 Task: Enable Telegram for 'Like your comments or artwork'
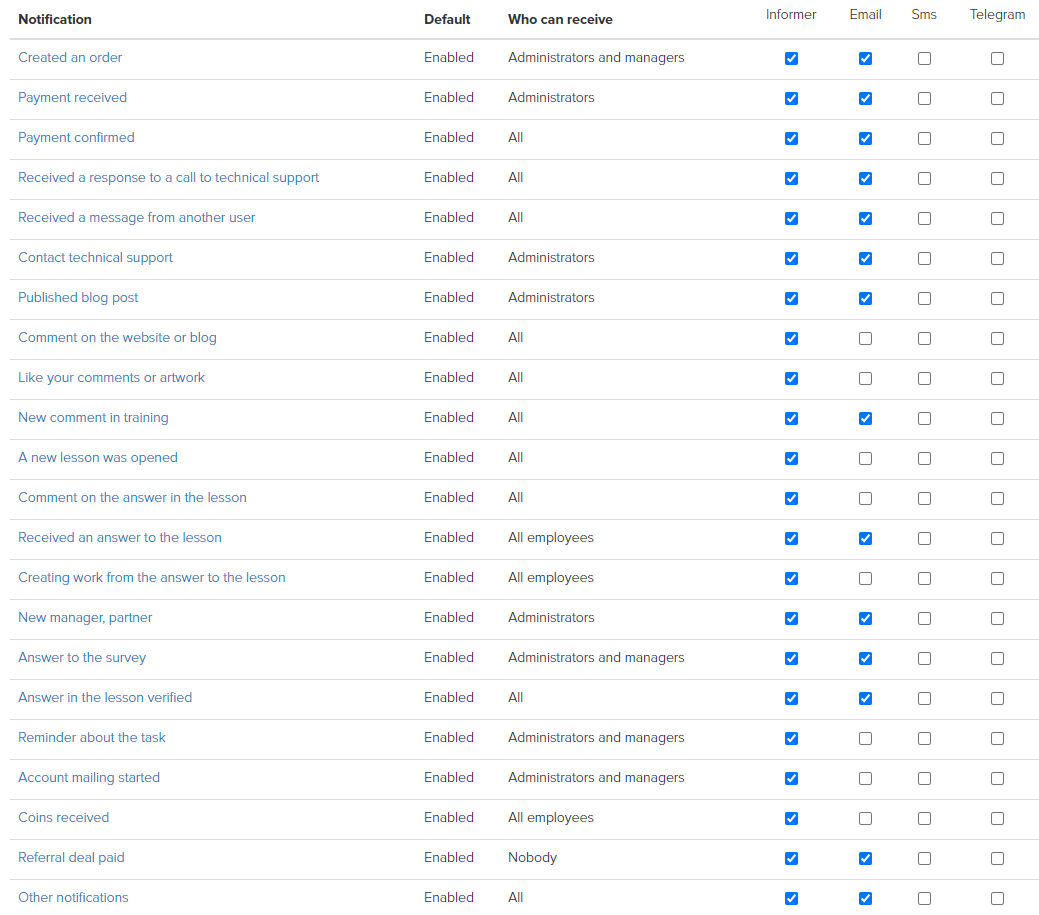pyautogui.click(x=997, y=378)
